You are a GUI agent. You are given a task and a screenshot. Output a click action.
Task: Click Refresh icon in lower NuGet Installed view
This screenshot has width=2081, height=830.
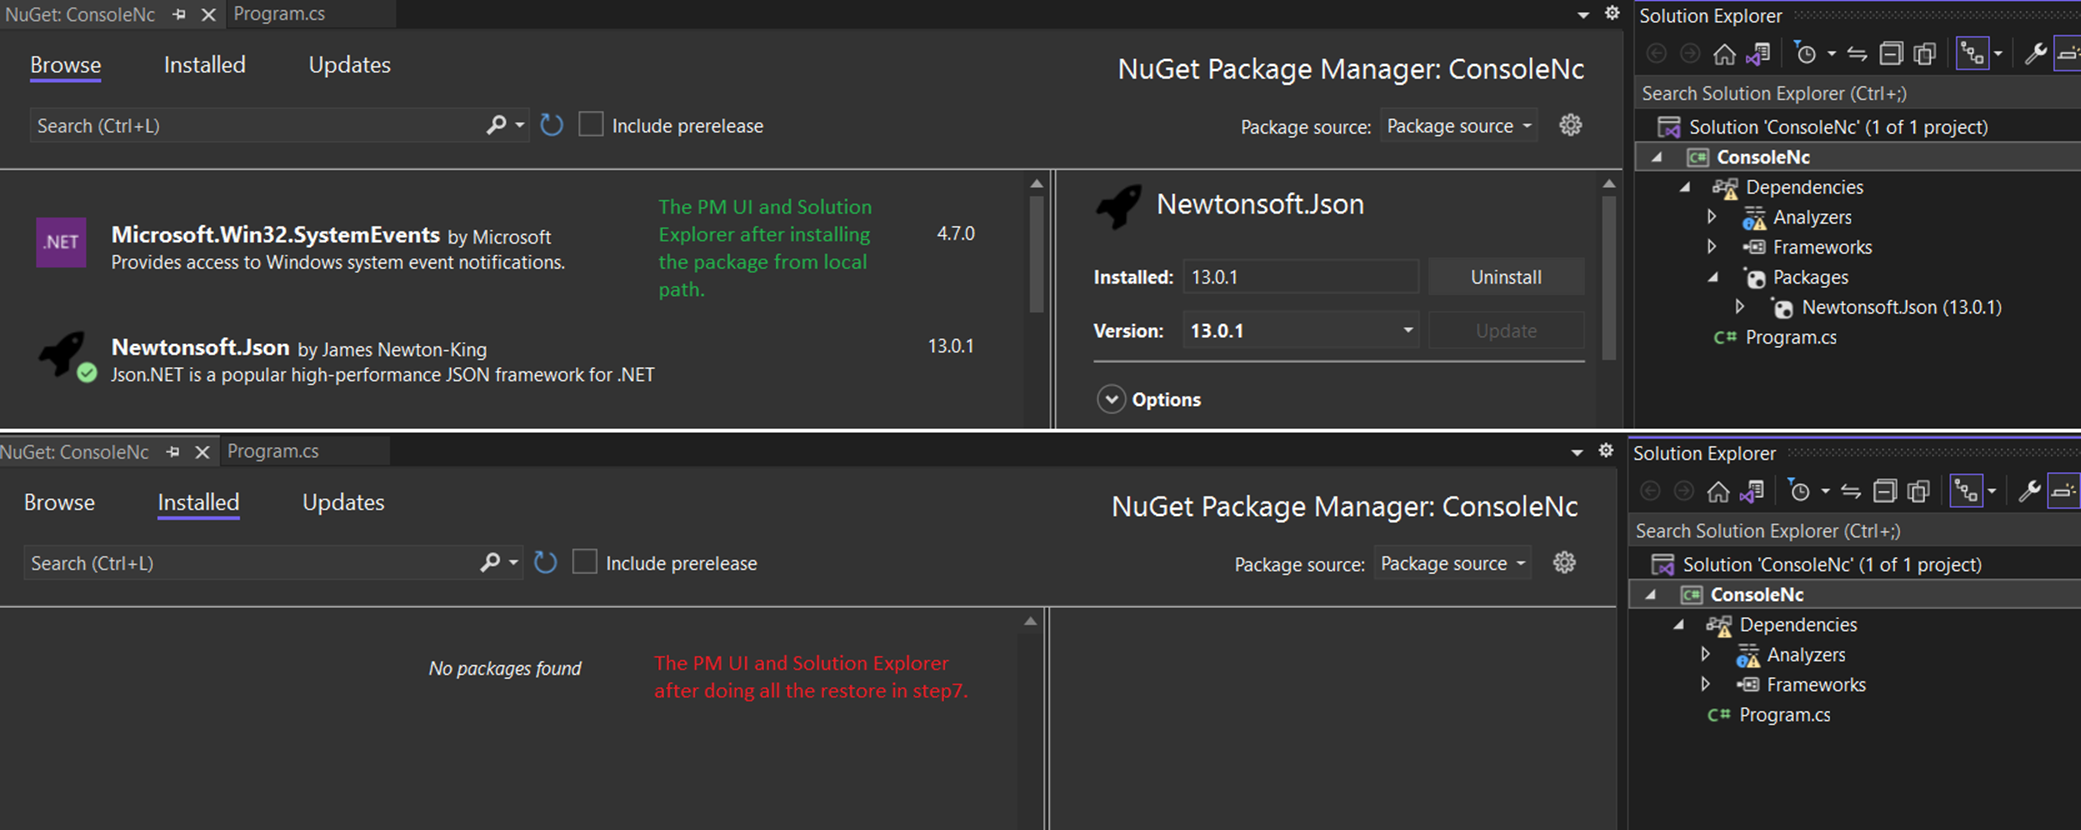point(545,562)
